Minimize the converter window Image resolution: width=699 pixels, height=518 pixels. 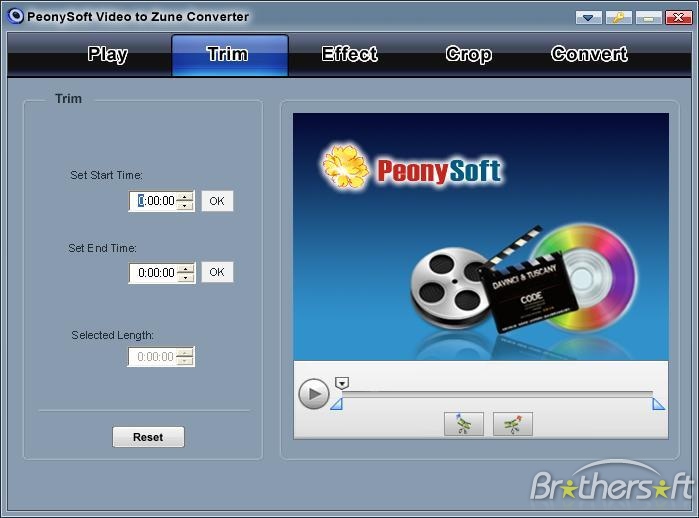pyautogui.click(x=649, y=18)
